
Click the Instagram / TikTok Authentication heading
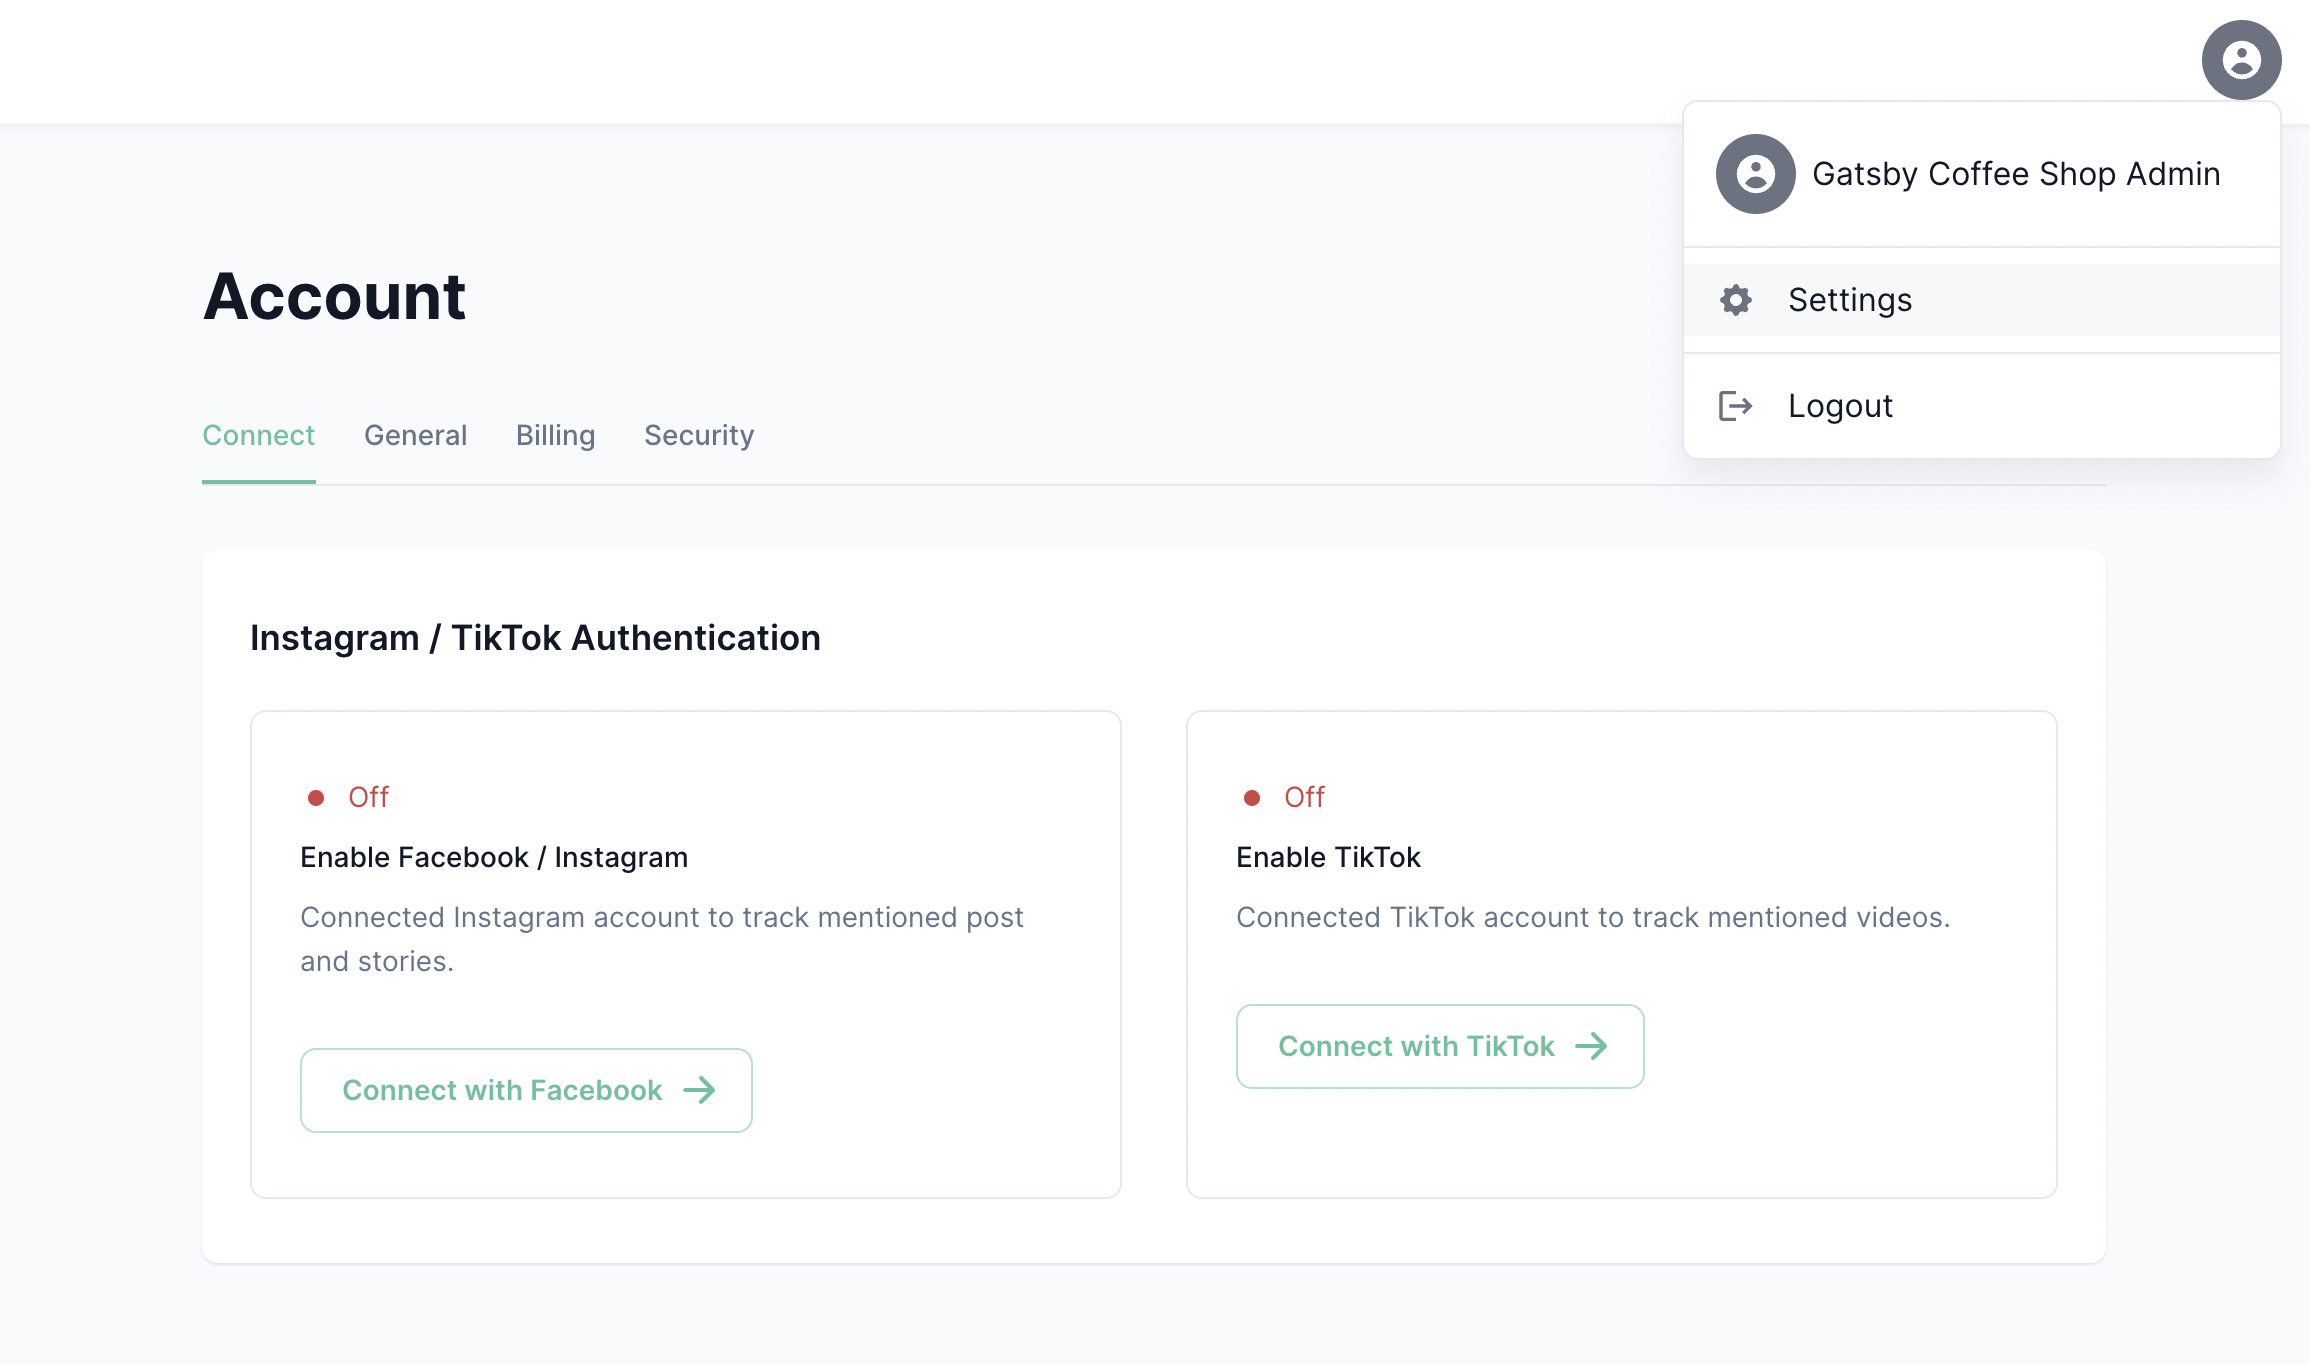535,638
